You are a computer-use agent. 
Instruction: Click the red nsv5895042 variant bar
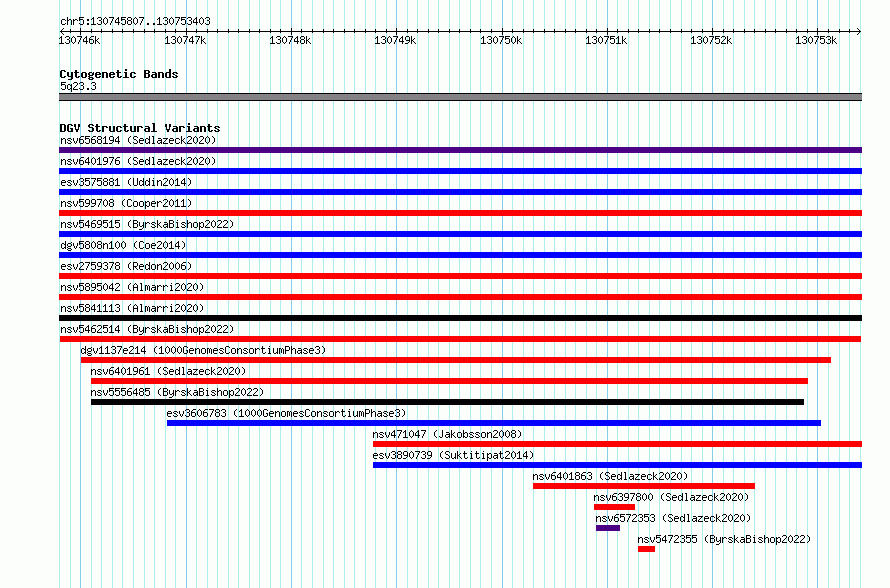click(x=460, y=297)
